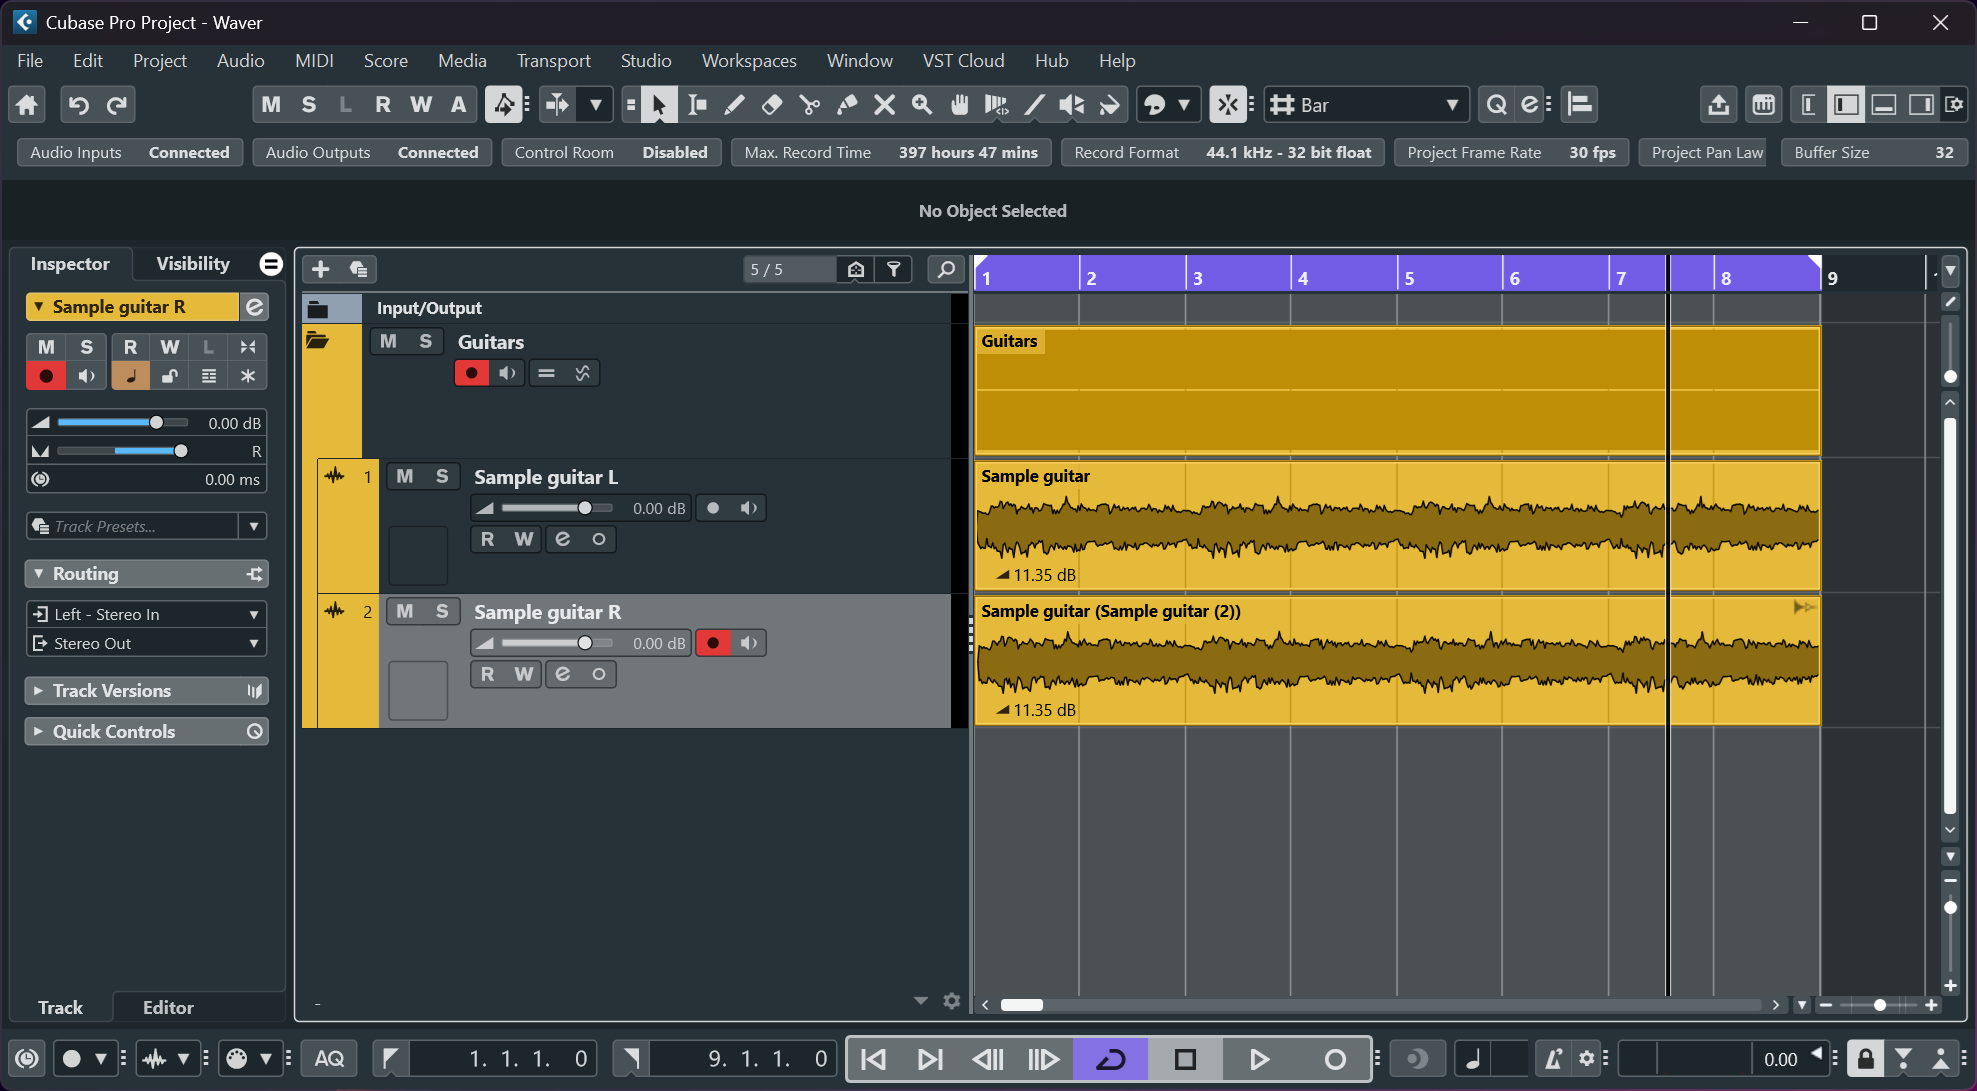This screenshot has height=1091, width=1977.
Task: Switch to the Editor tab
Action: coord(168,1008)
